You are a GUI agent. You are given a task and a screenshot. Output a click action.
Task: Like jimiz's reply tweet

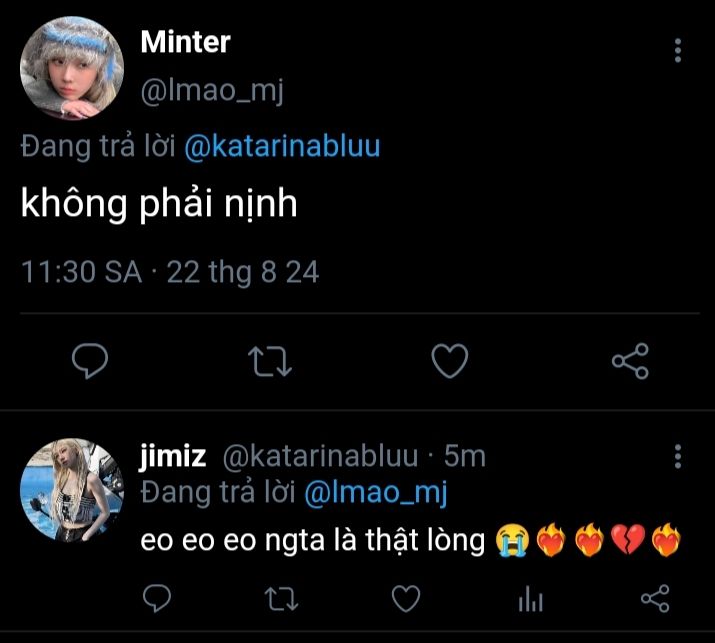[404, 598]
